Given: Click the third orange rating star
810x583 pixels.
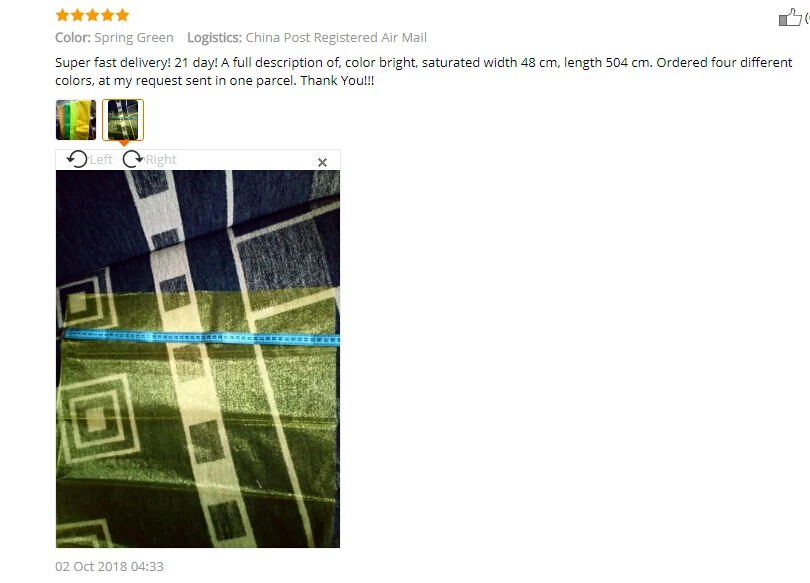Looking at the screenshot, I should pos(92,15).
